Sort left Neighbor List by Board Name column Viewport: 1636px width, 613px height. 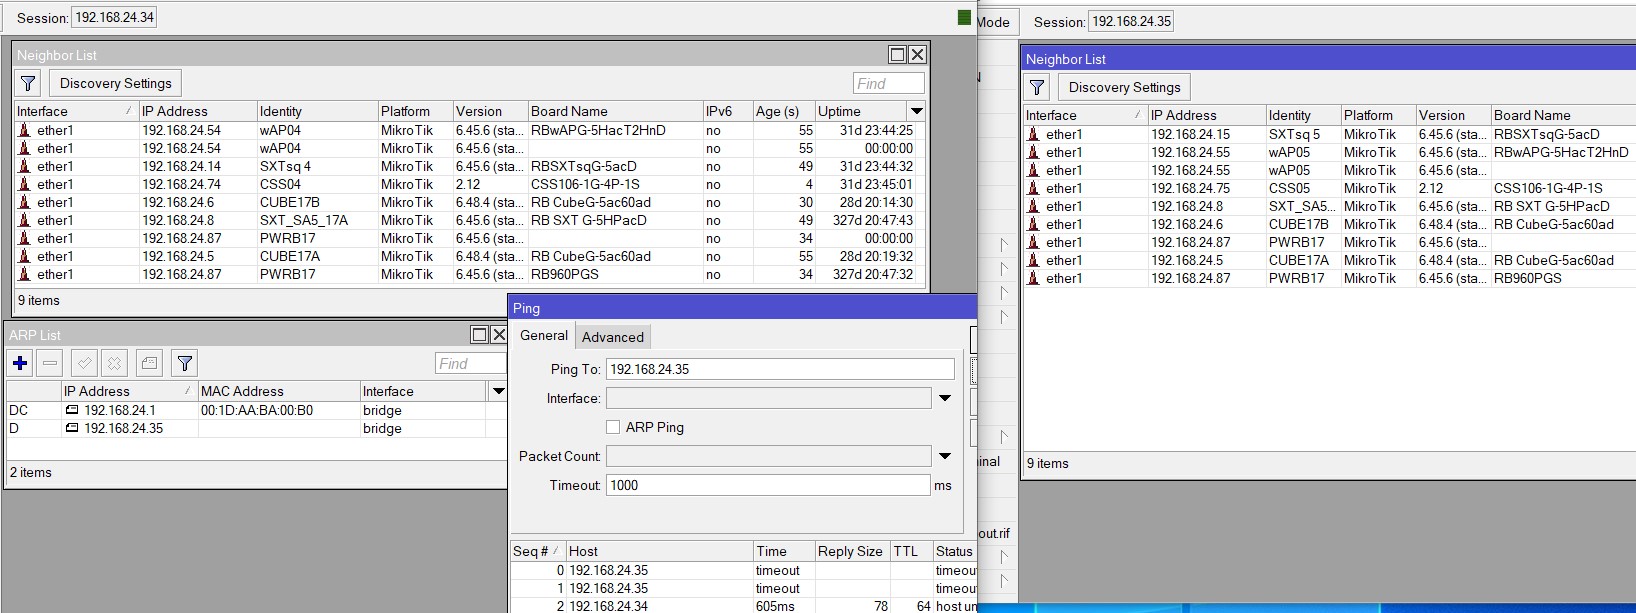615,111
